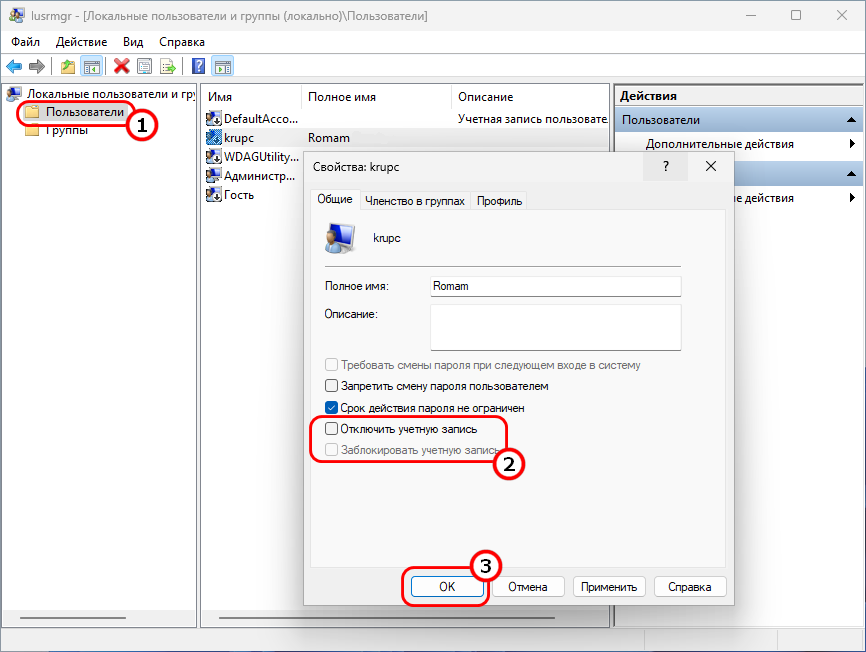Toggle the console tree toolbar icon
Image resolution: width=866 pixels, height=652 pixels.
[x=92, y=67]
